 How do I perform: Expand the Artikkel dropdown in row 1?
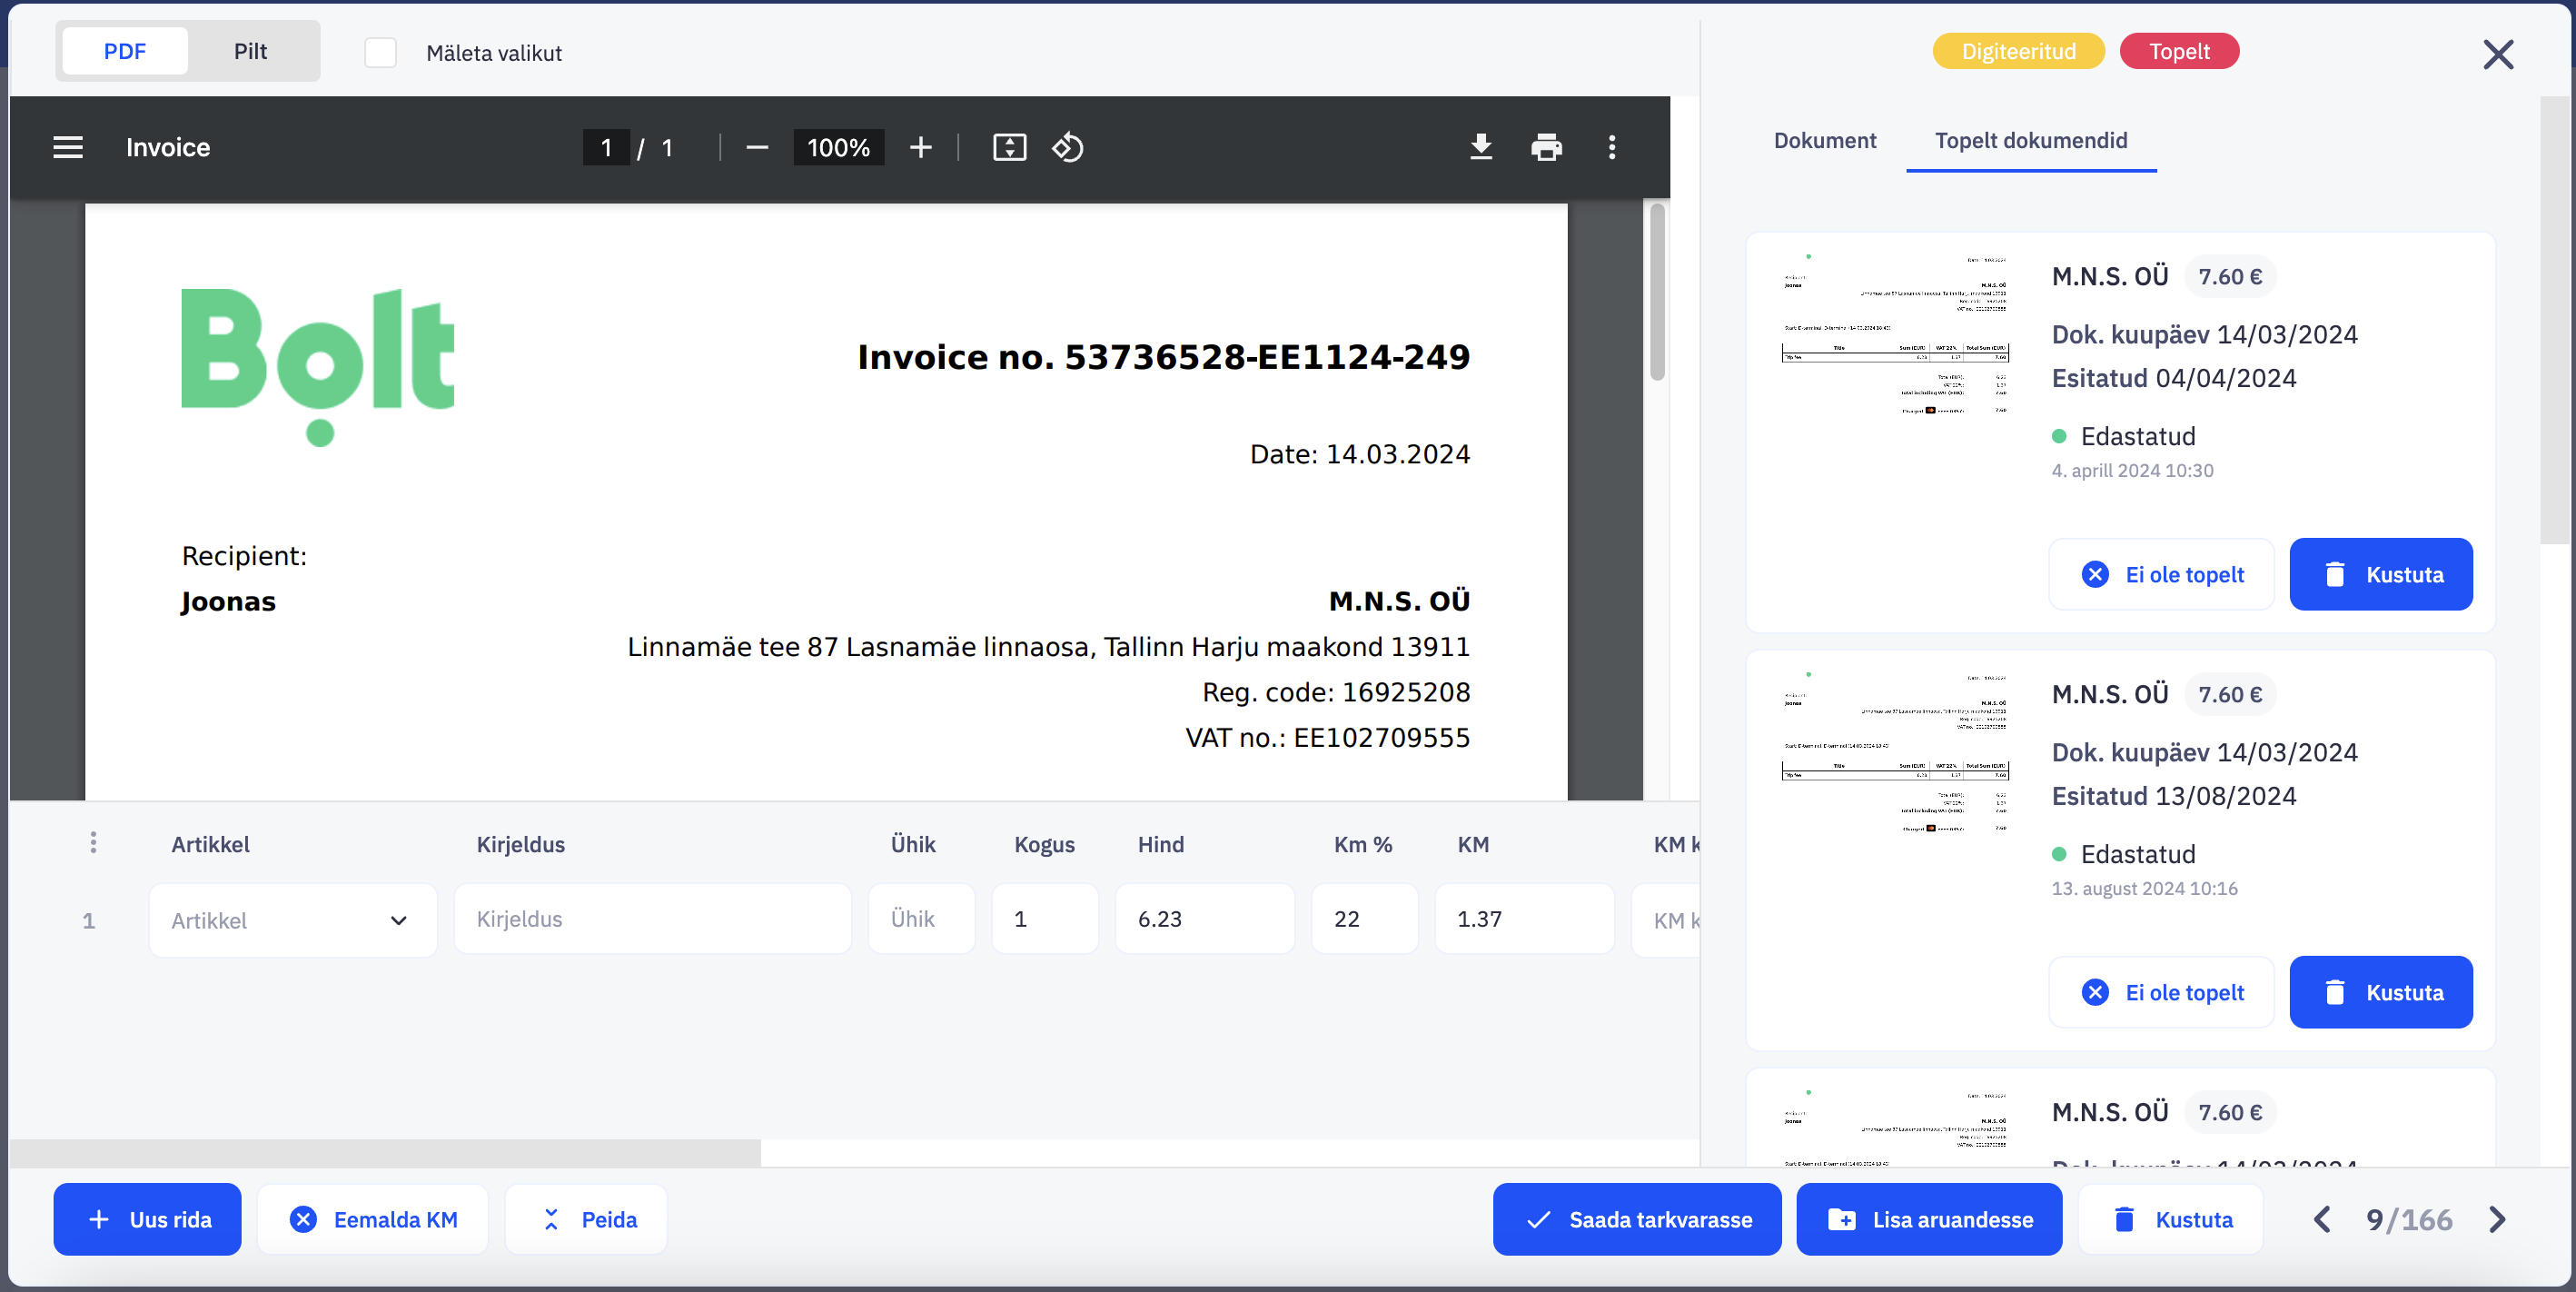(293, 920)
